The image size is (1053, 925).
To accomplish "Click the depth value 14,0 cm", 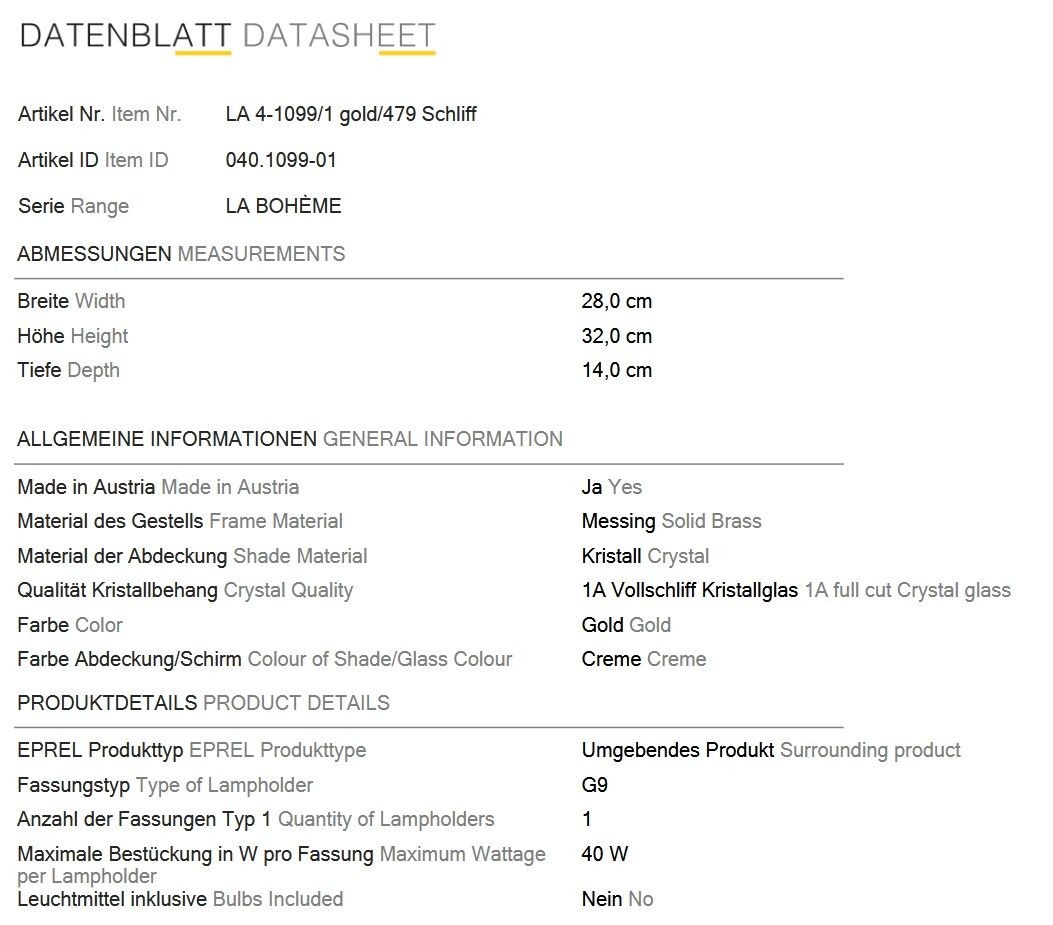I will (616, 370).
